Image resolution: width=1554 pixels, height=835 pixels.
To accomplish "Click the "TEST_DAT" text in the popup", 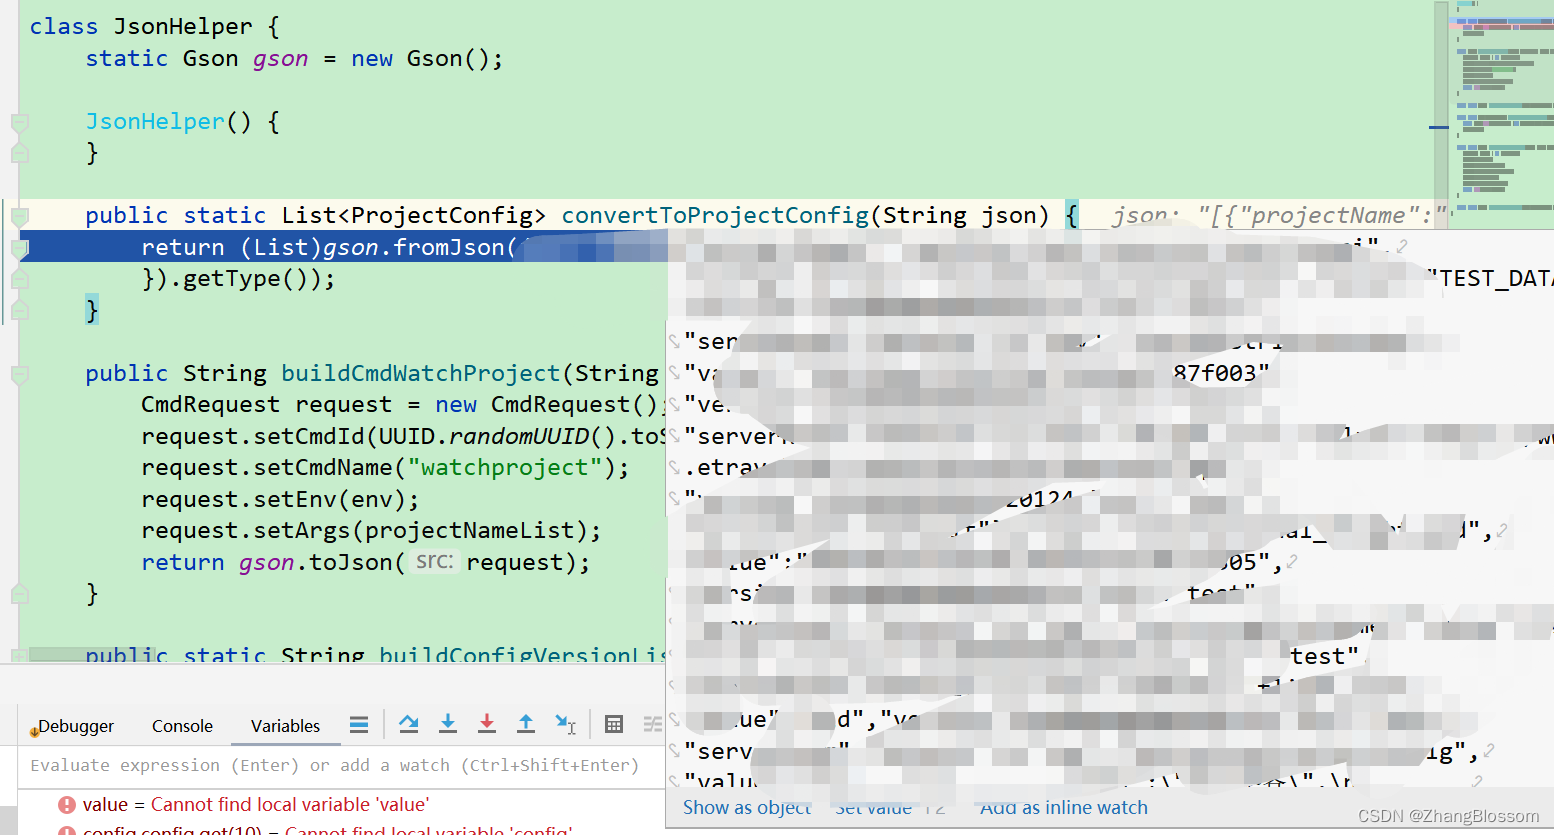I will coord(1490,279).
